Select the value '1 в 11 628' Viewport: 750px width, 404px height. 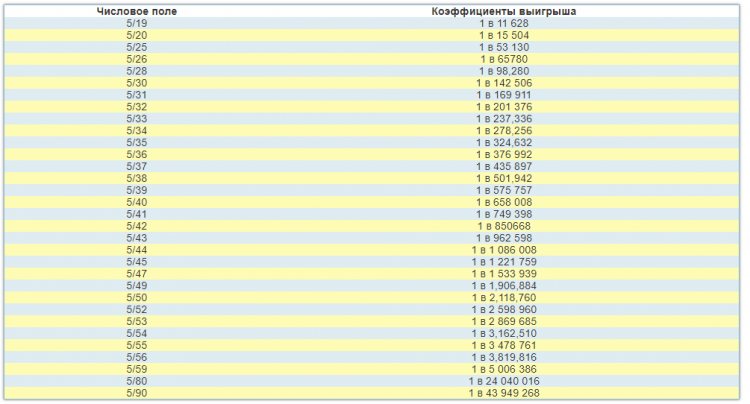pyautogui.click(x=504, y=23)
